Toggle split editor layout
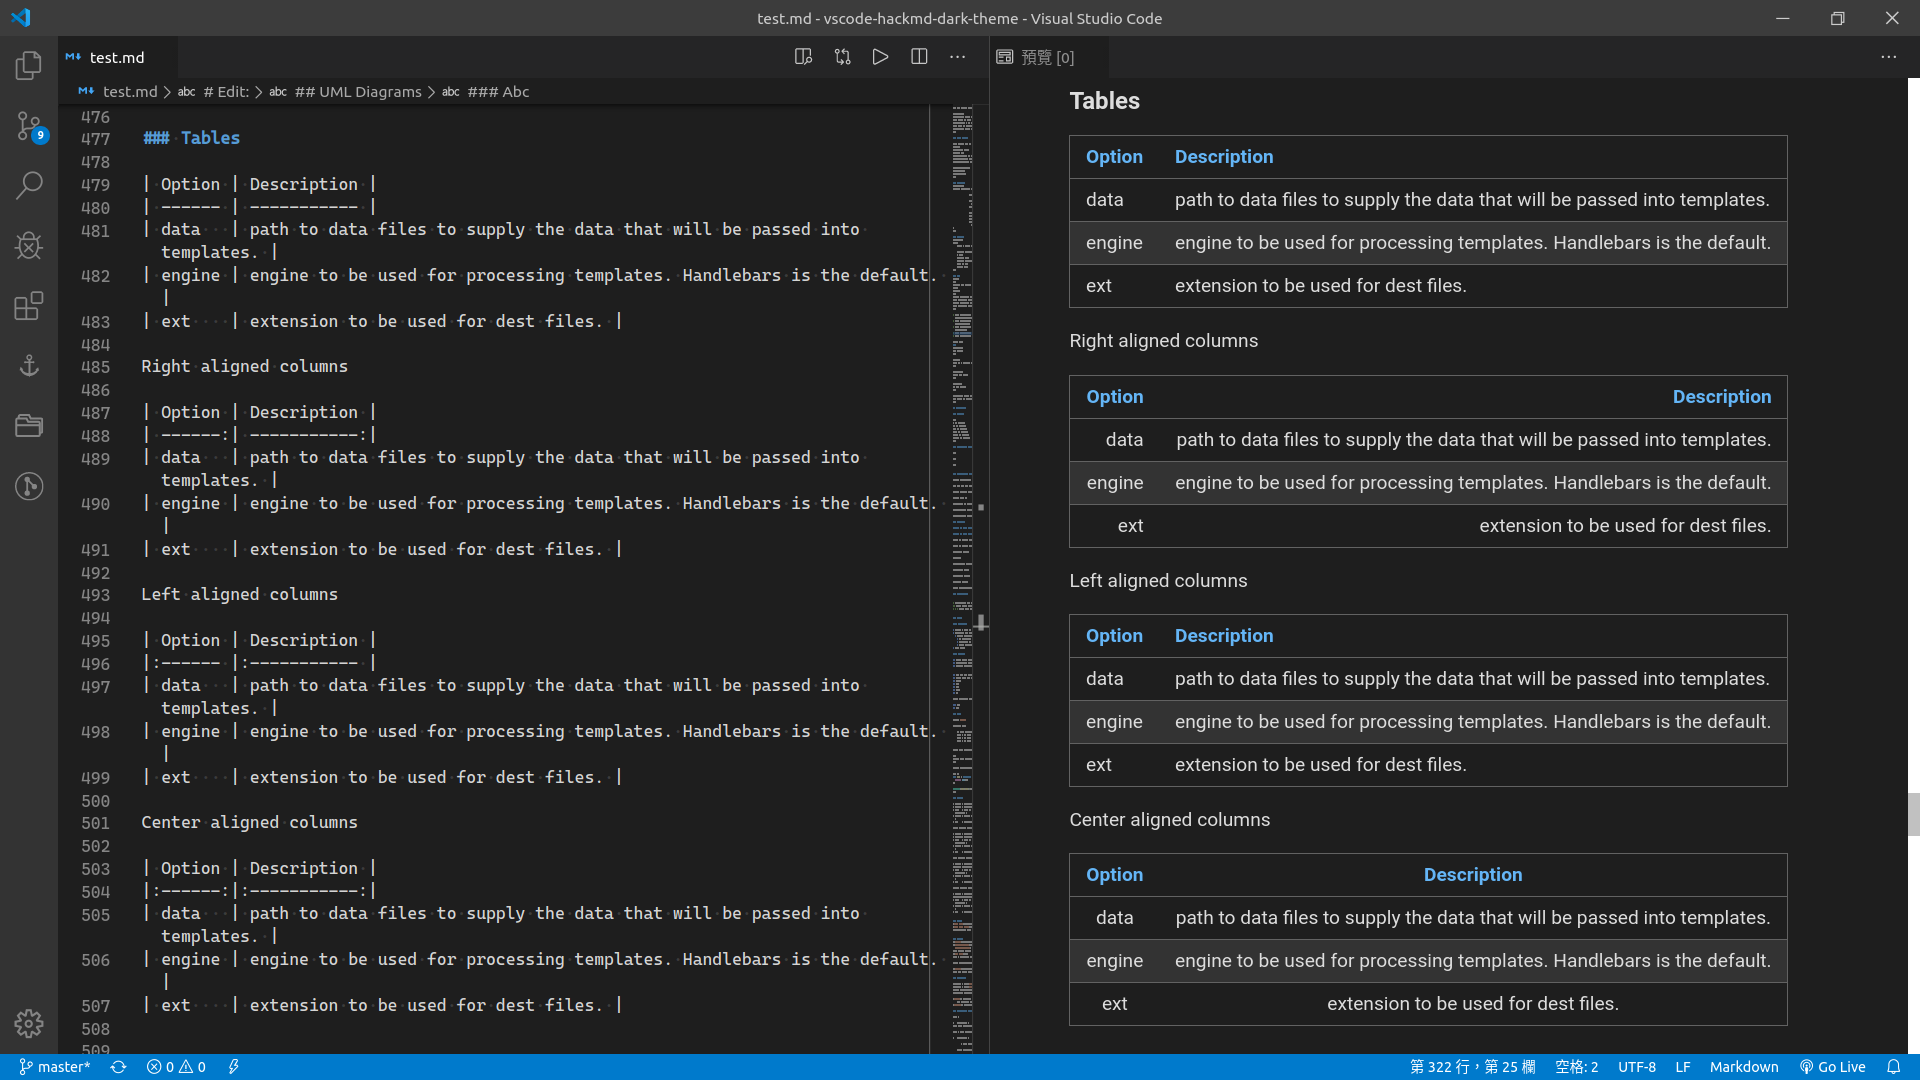Viewport: 1920px width, 1080px height. 919,57
